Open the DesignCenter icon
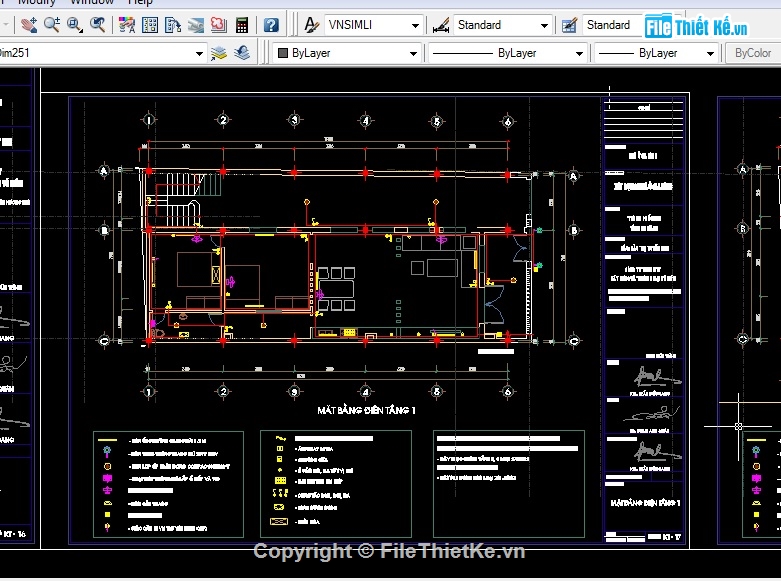 [149, 24]
